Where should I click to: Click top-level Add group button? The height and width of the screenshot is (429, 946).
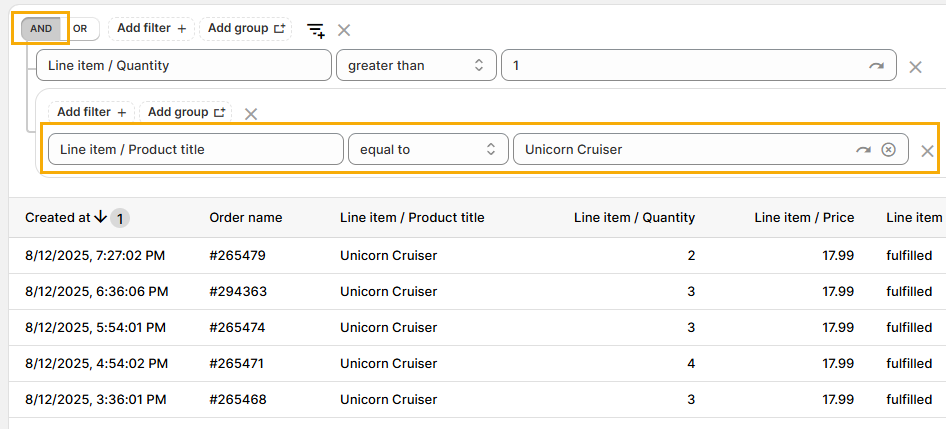click(245, 28)
